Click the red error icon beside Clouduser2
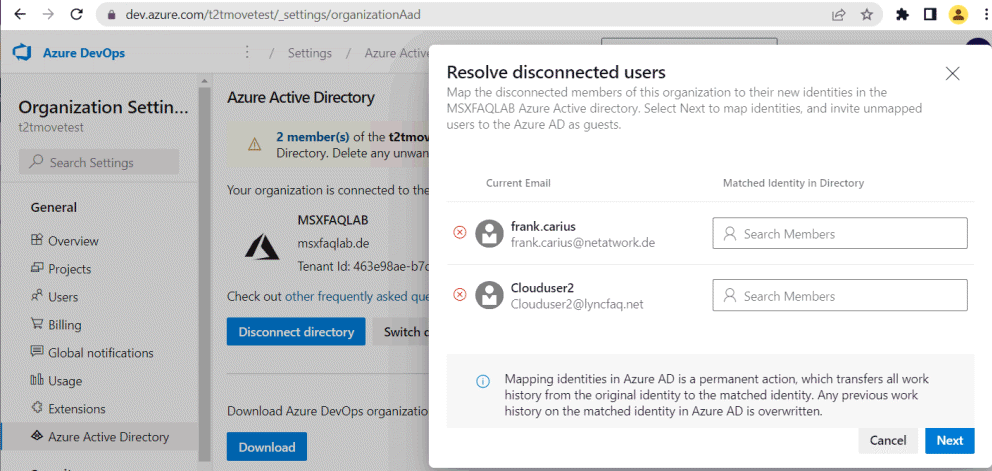This screenshot has height=471, width=992. click(460, 294)
